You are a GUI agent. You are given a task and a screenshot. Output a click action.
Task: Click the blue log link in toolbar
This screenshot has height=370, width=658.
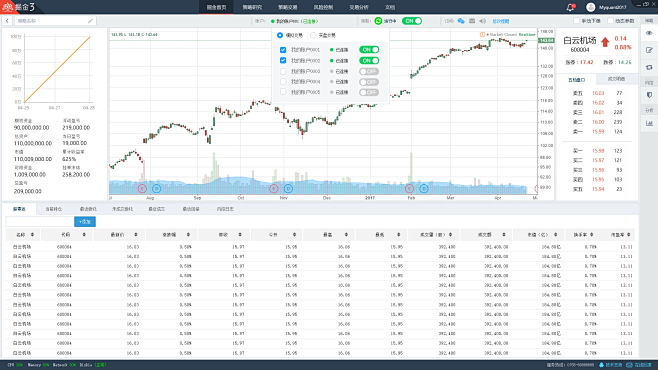click(501, 21)
